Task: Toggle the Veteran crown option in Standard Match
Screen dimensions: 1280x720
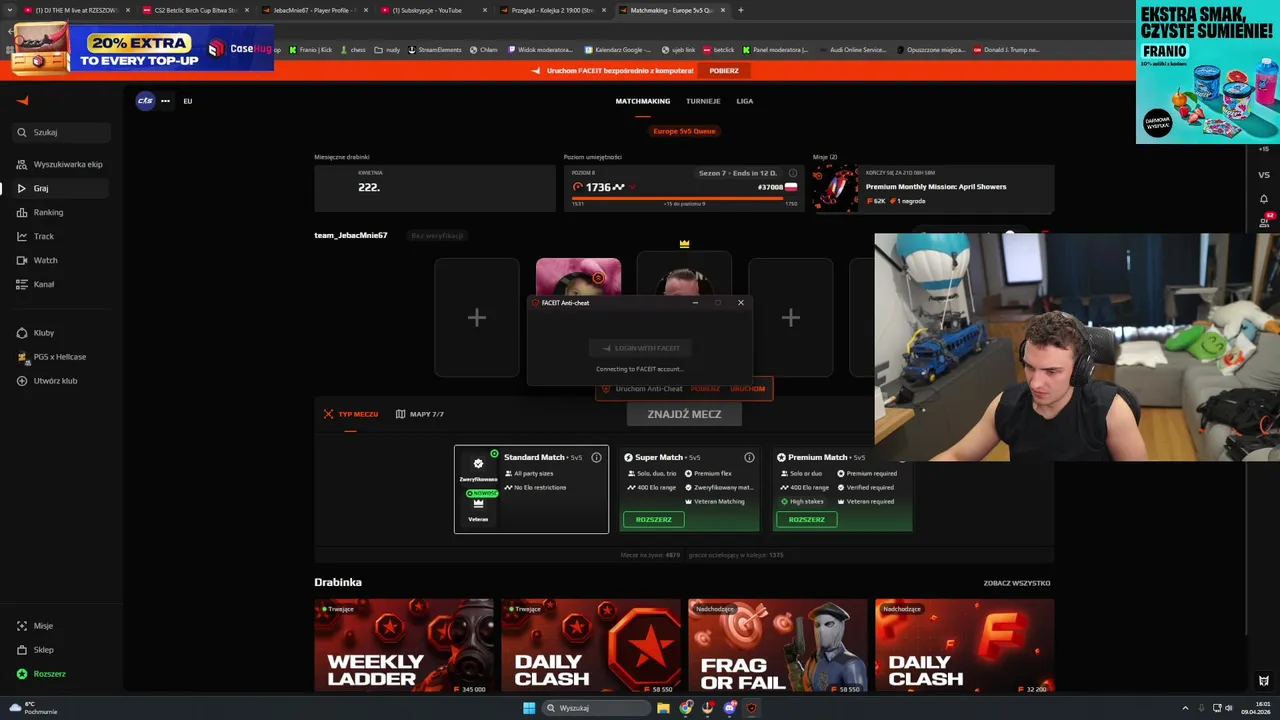Action: (478, 509)
